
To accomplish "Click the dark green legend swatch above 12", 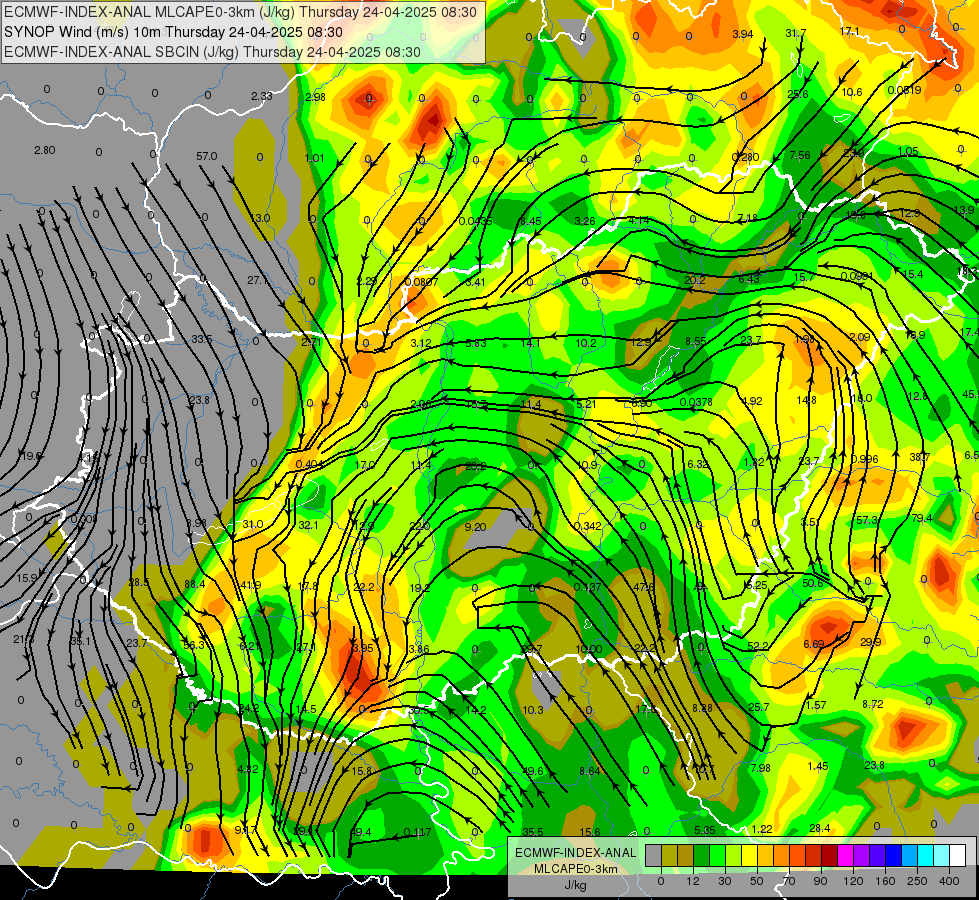I will 702,855.
